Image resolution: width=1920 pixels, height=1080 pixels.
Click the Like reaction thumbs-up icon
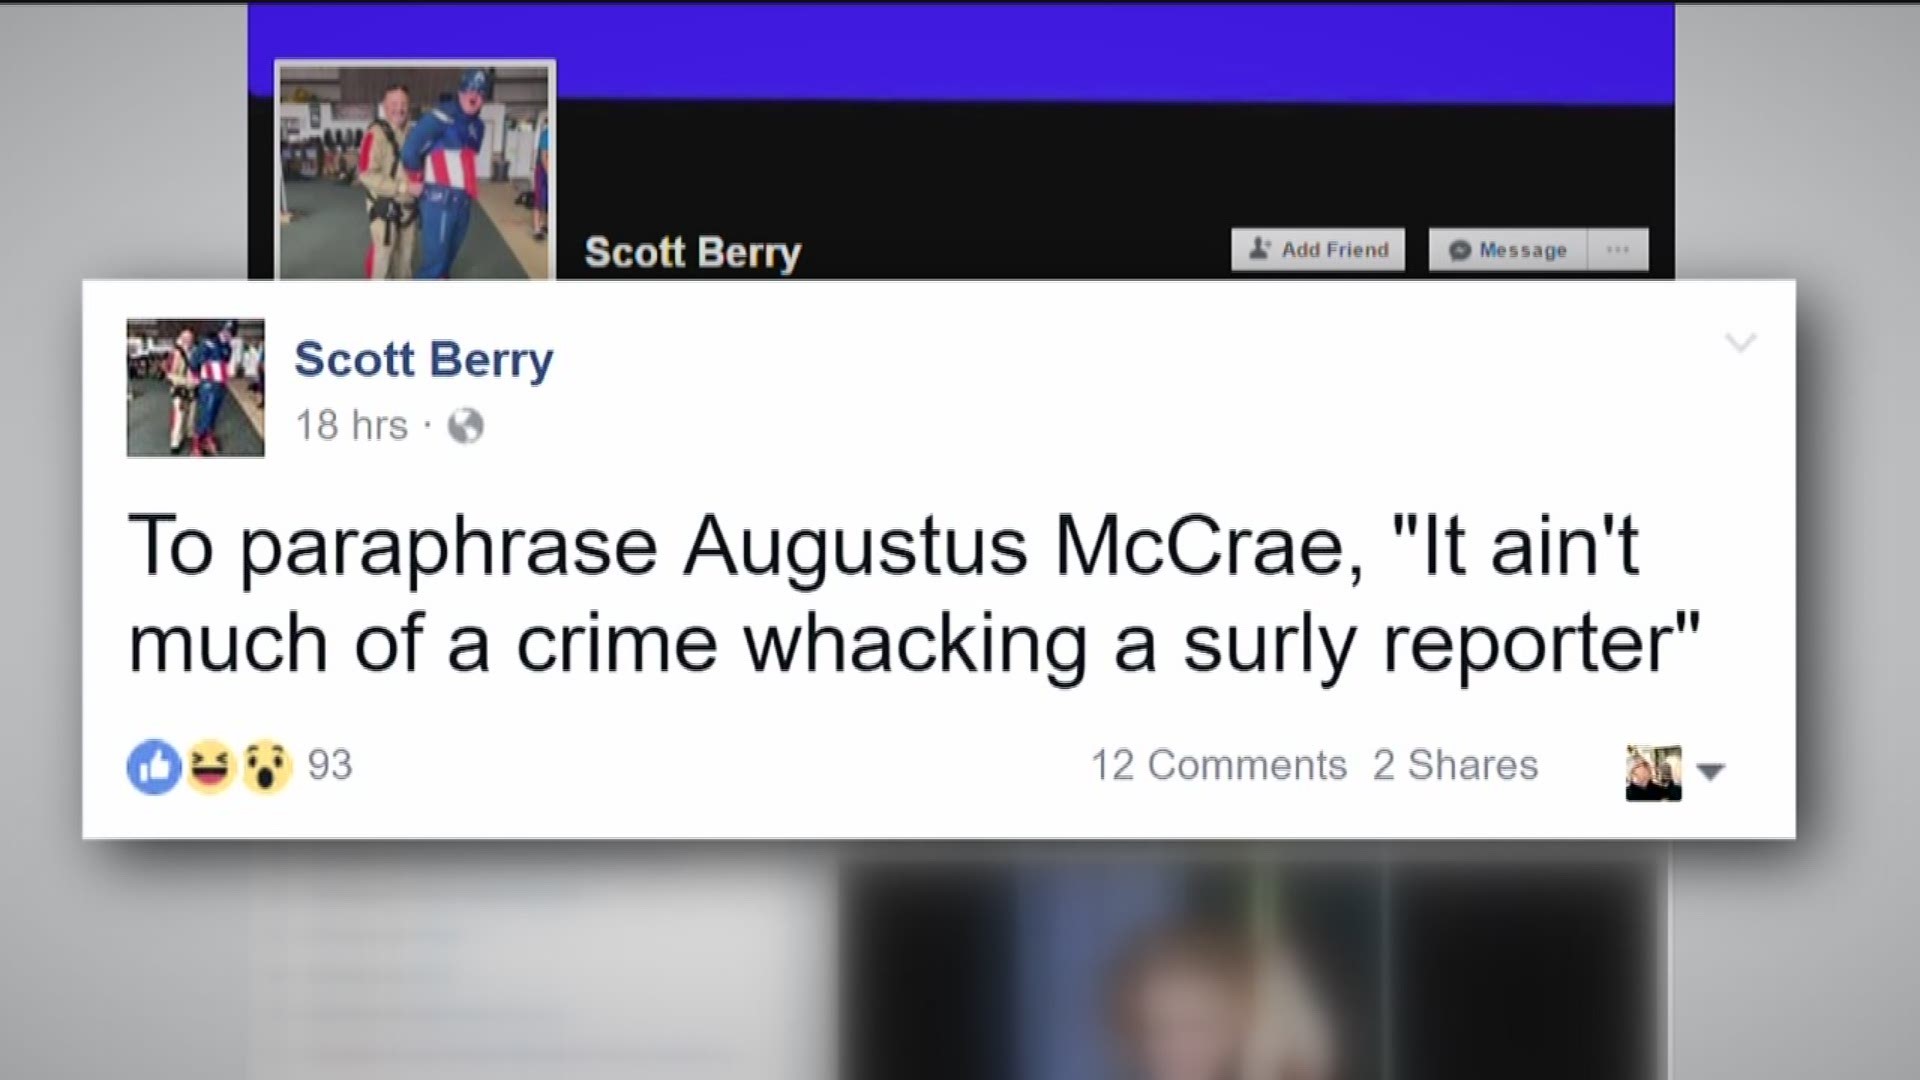[x=153, y=767]
